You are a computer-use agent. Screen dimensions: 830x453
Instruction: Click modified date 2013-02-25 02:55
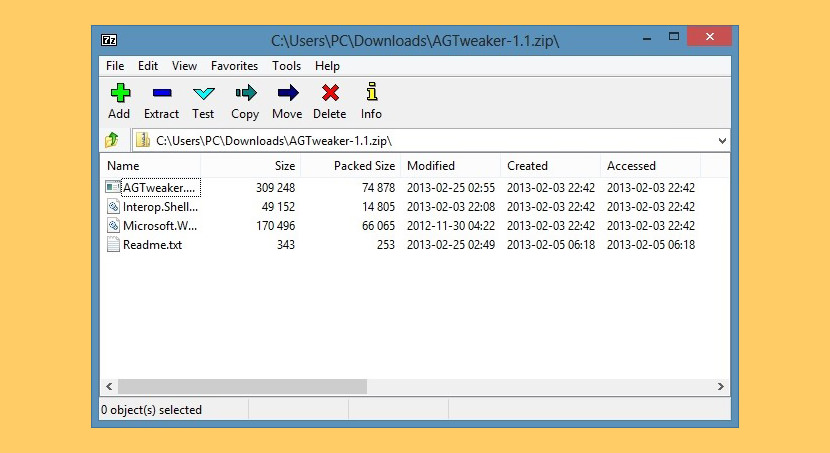click(x=451, y=187)
